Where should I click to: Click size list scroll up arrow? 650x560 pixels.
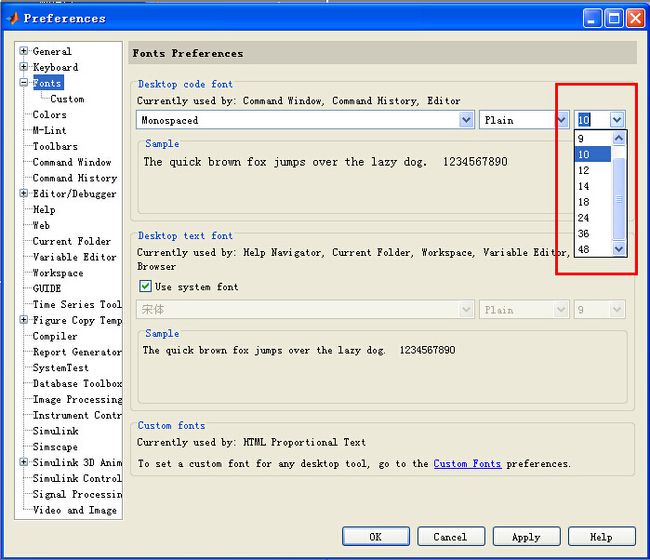point(619,138)
